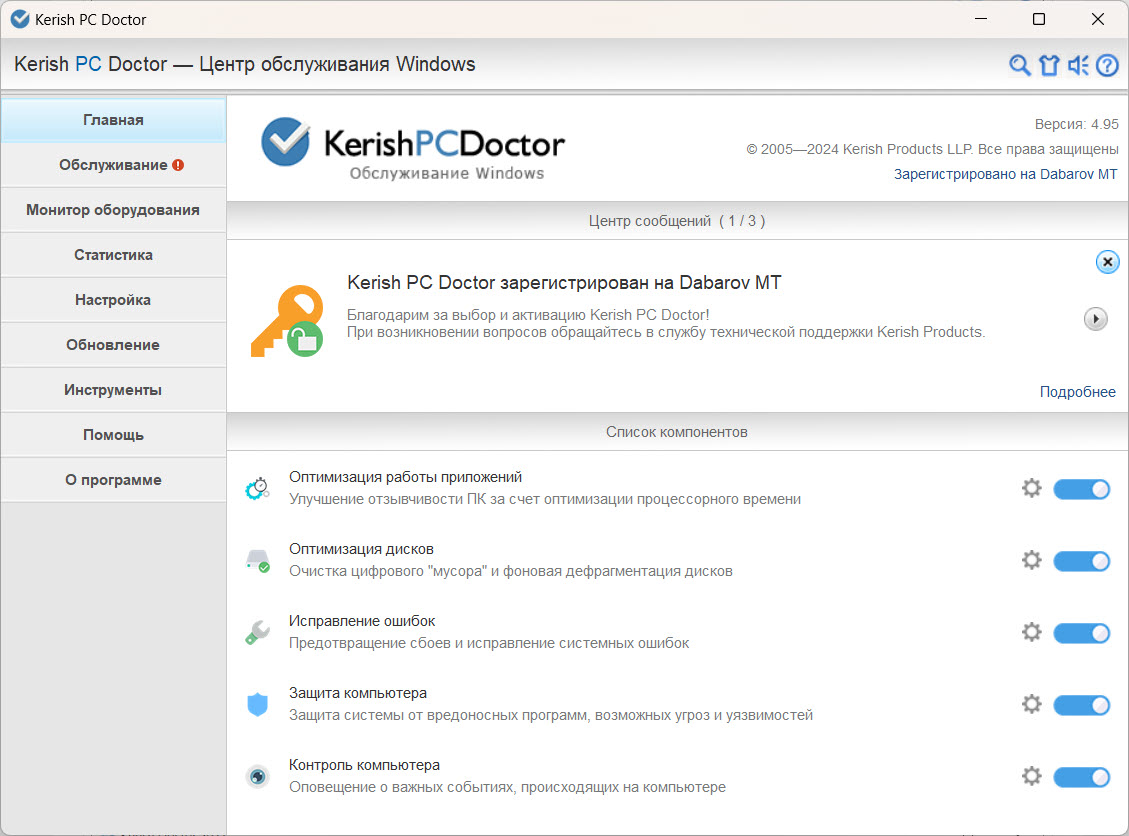
Task: Turn off the Оптимизация дисков switch
Action: 1081,561
